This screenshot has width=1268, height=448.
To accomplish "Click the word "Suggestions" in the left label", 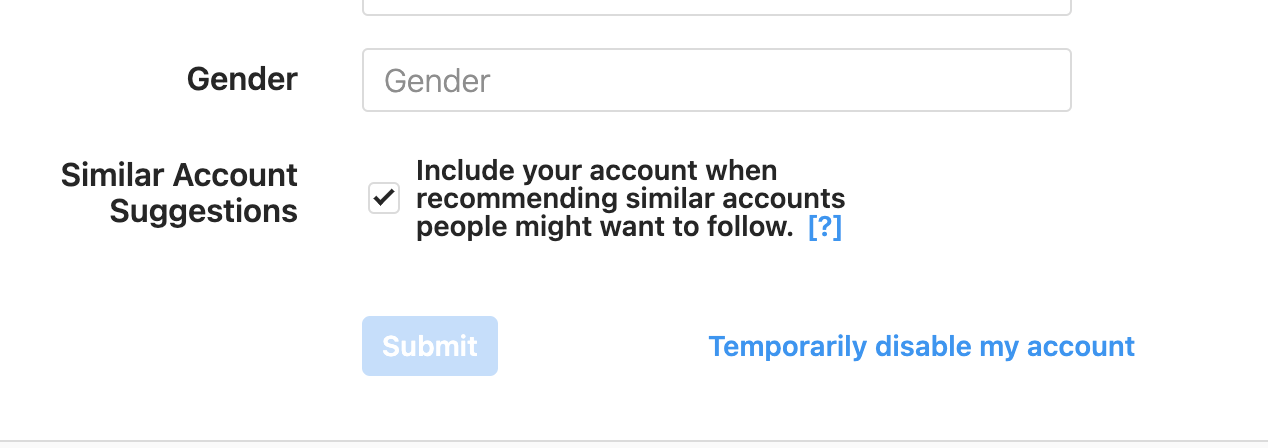I will tap(204, 211).
